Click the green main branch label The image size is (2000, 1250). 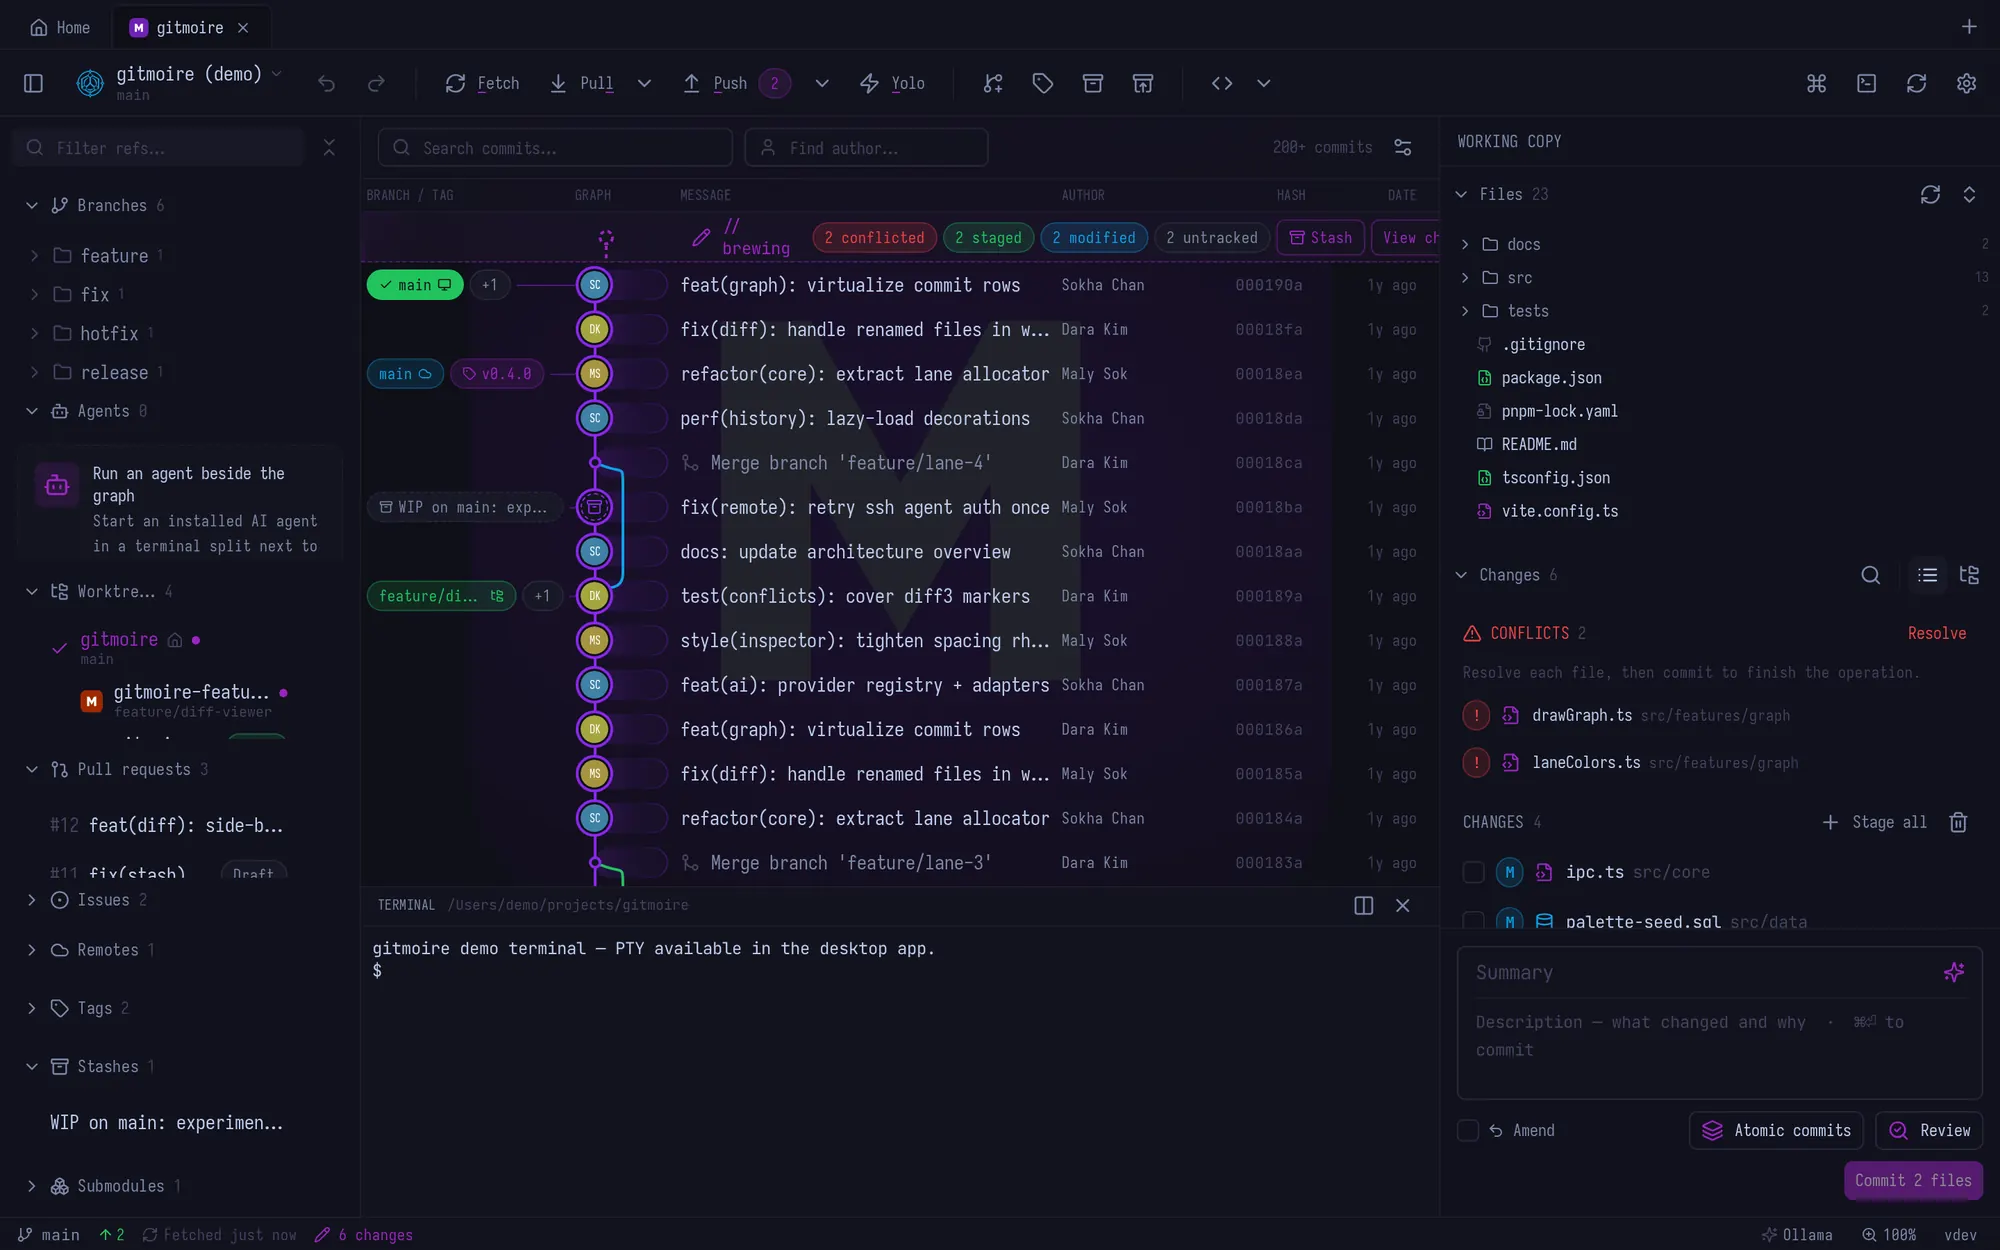(415, 285)
